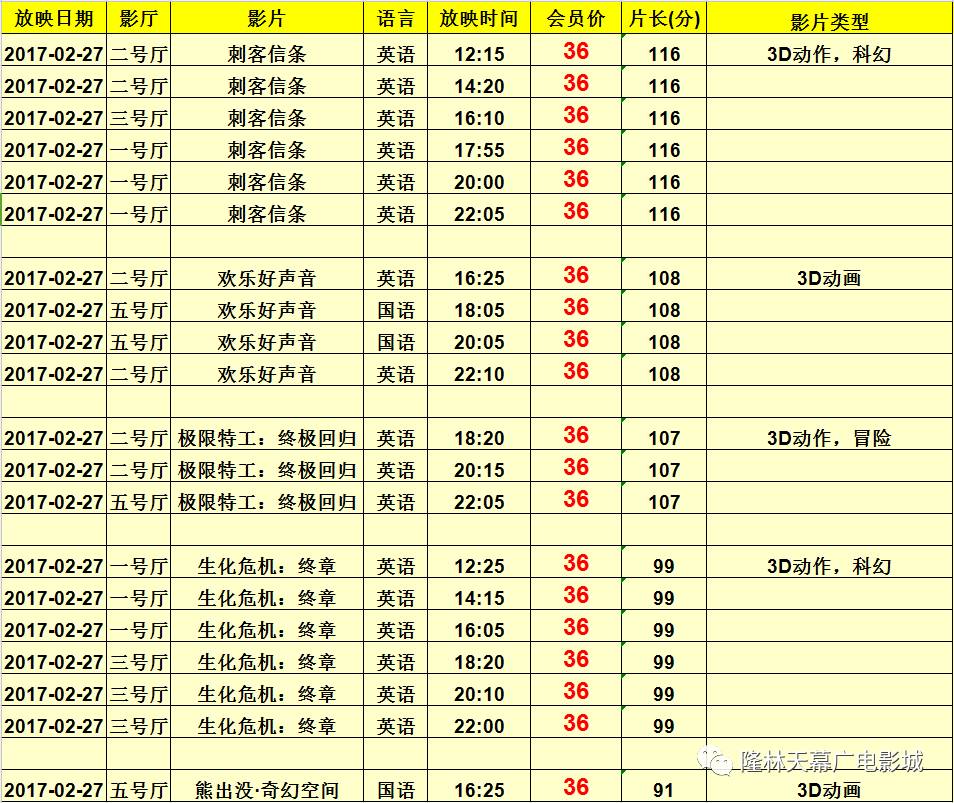Click 18:20 showtime of 极限特工
The image size is (954, 803).
pyautogui.click(x=479, y=436)
